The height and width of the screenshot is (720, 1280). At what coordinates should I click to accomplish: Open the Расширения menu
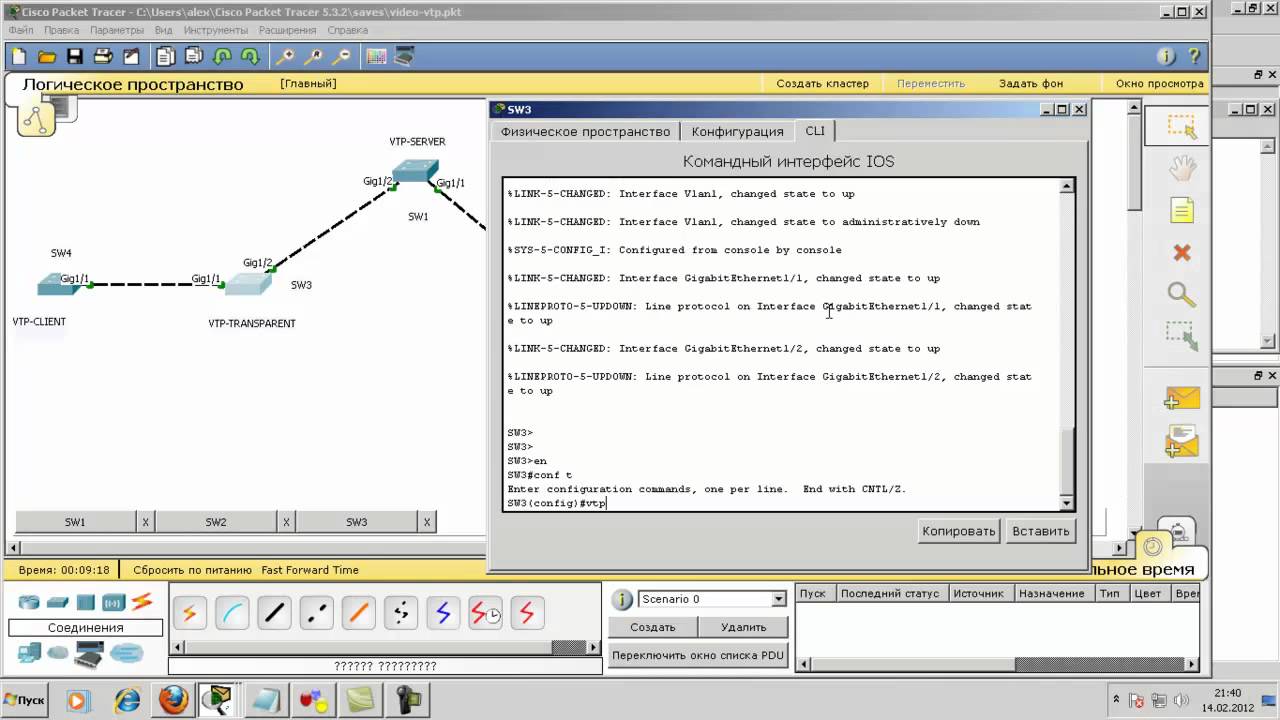(x=287, y=30)
